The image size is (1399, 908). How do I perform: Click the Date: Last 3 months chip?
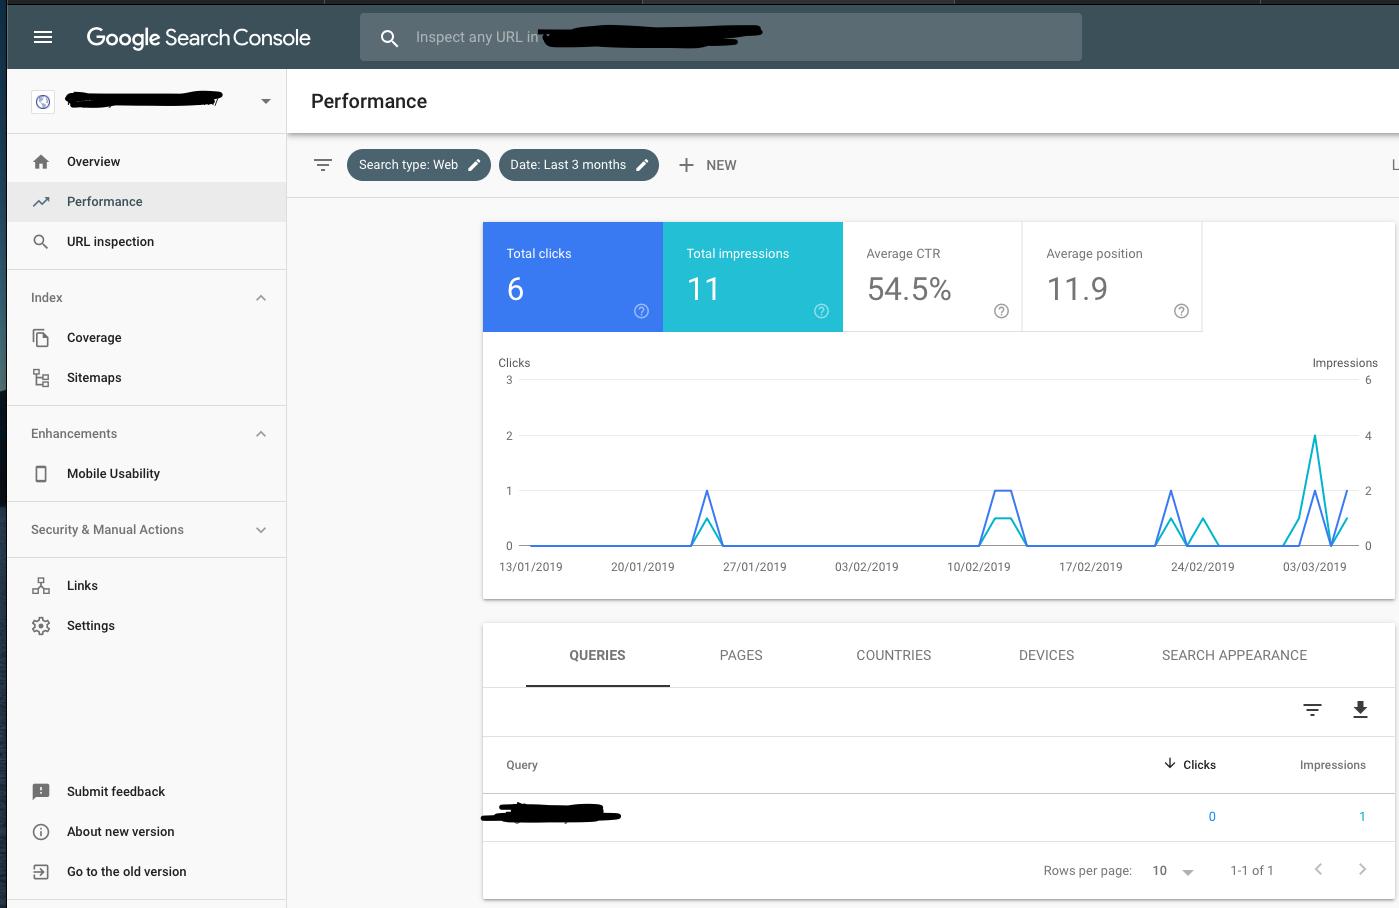pos(579,165)
